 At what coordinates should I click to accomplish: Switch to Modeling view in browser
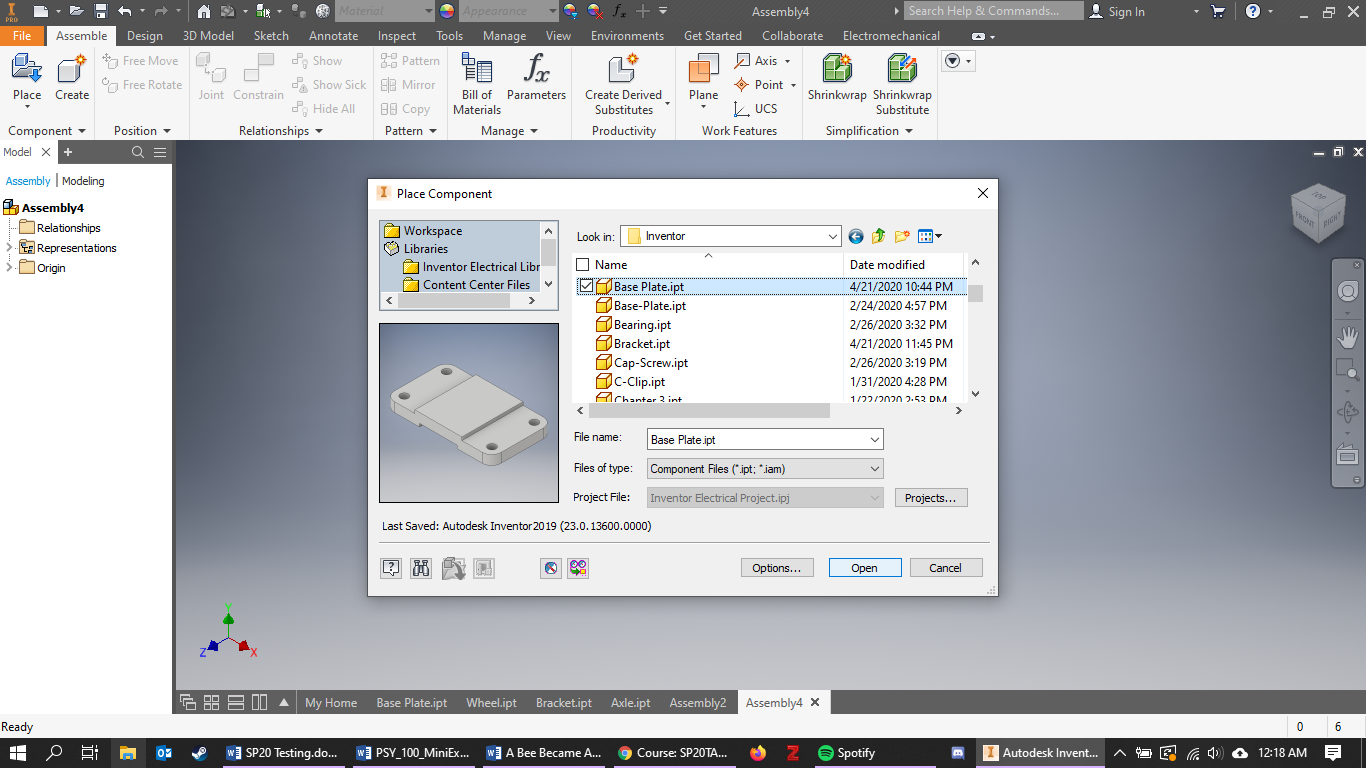[x=83, y=181]
